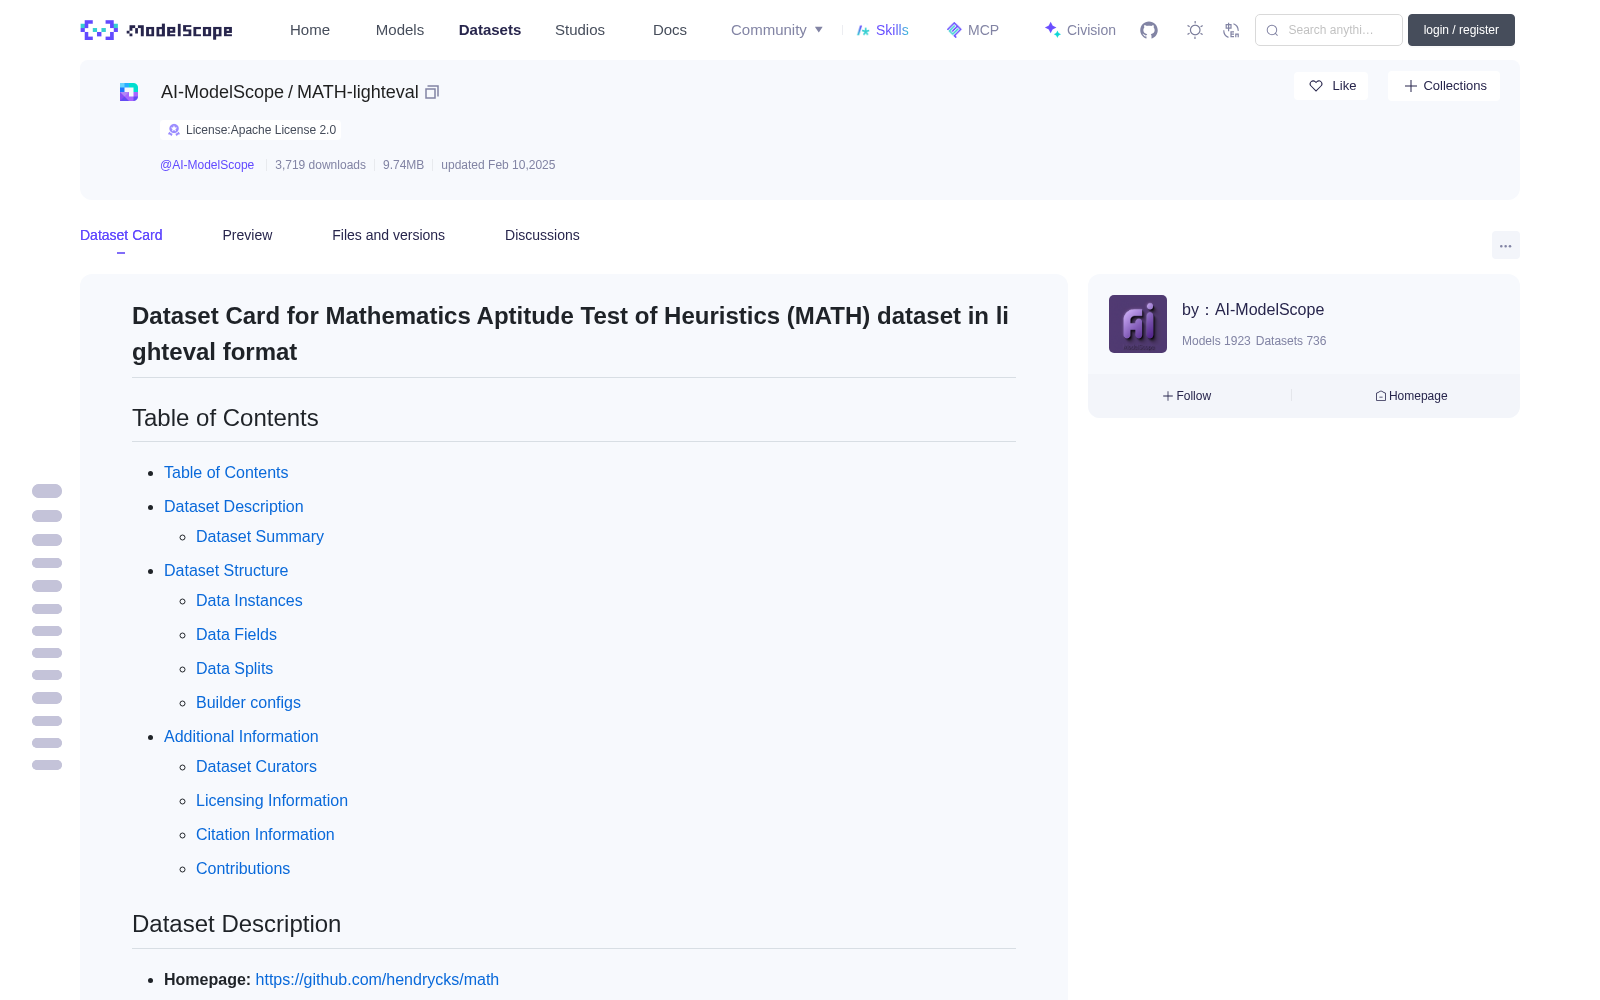Open the Studios menu item
Image resolution: width=1600 pixels, height=1000 pixels.
pos(580,30)
